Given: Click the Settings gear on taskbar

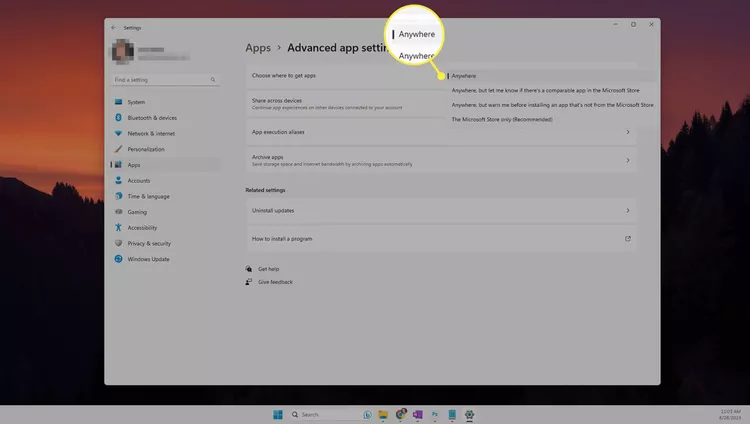Looking at the screenshot, I should pos(469,414).
